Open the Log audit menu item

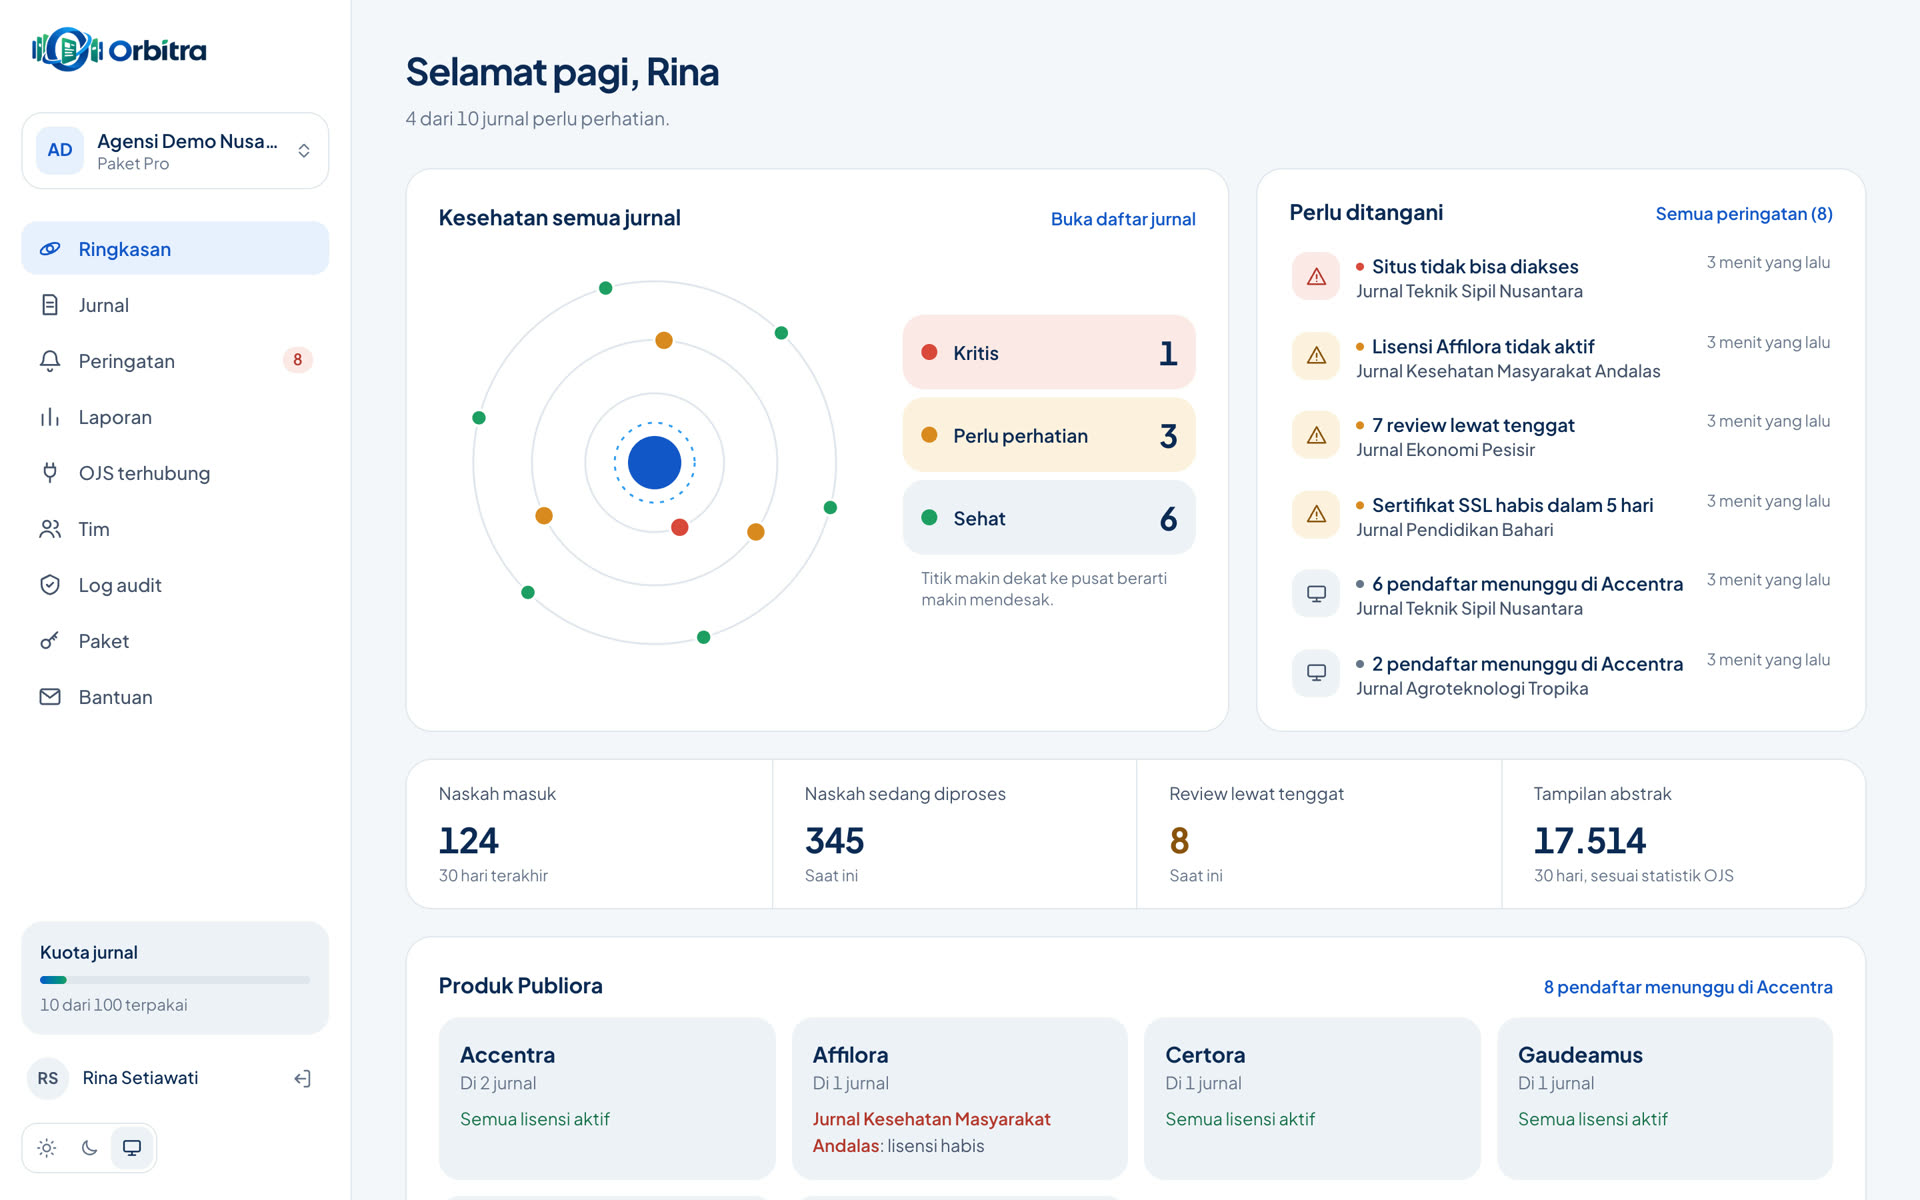pyautogui.click(x=175, y=585)
